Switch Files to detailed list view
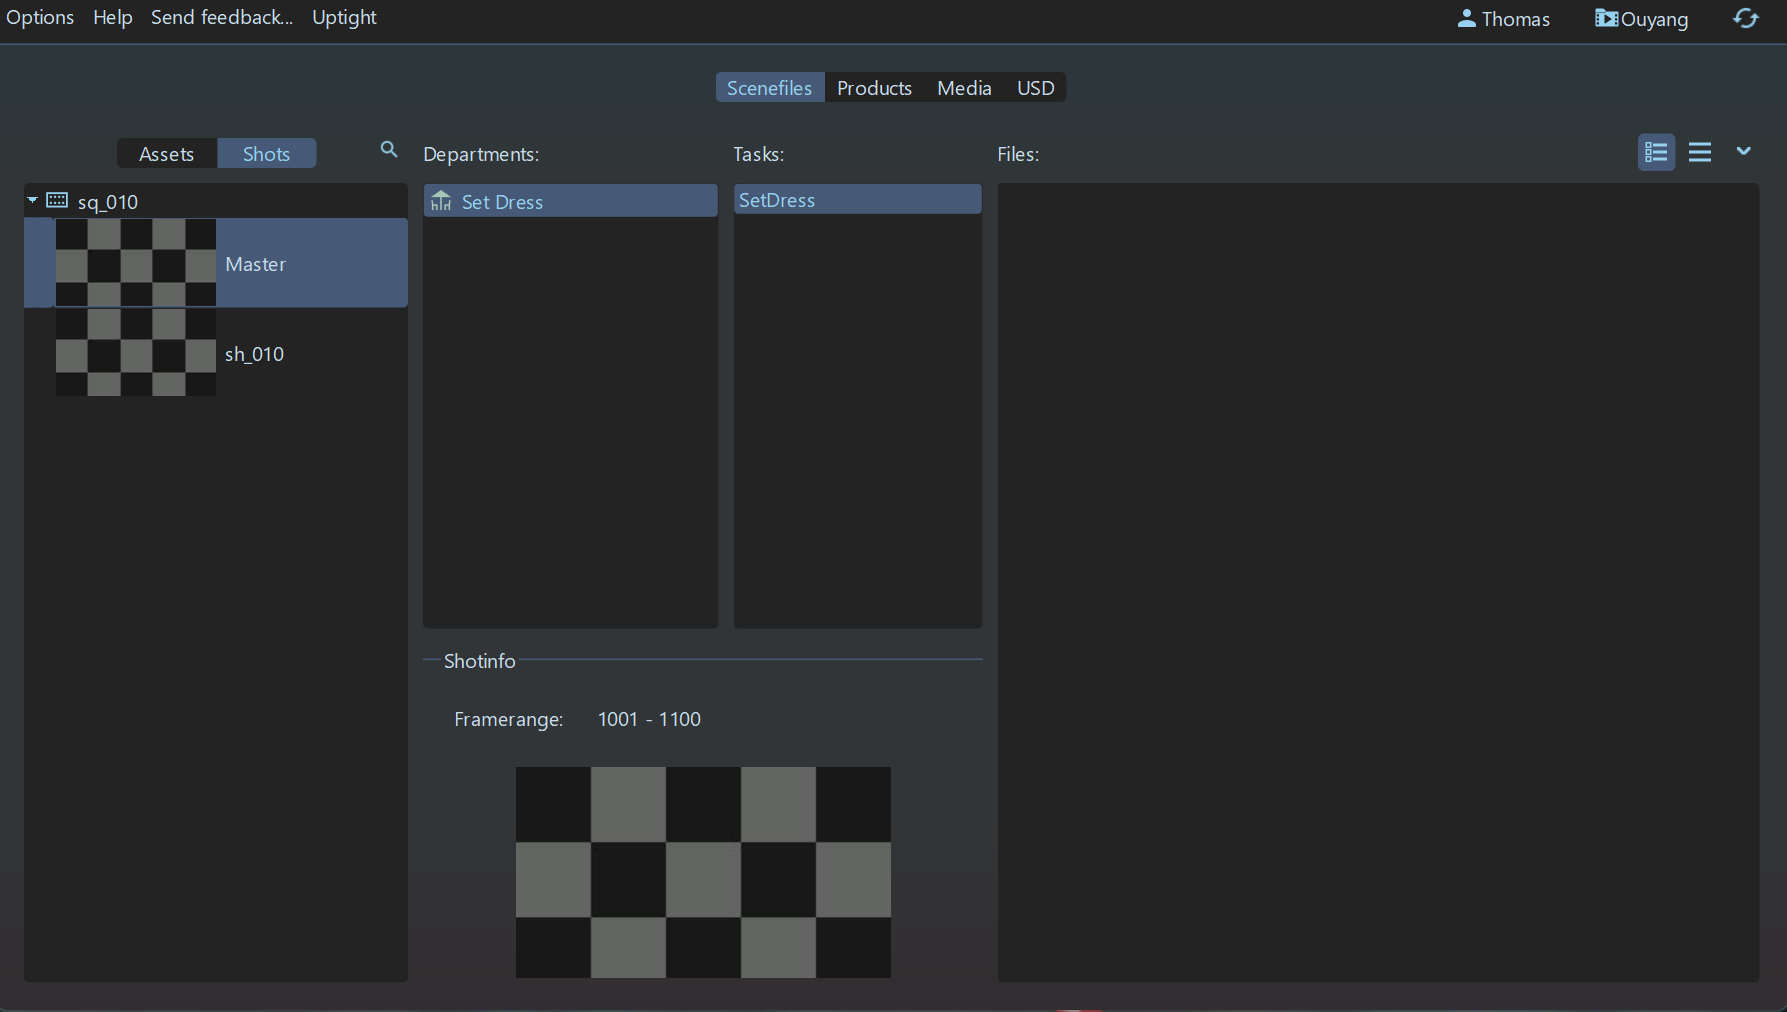The height and width of the screenshot is (1012, 1787). click(1656, 152)
